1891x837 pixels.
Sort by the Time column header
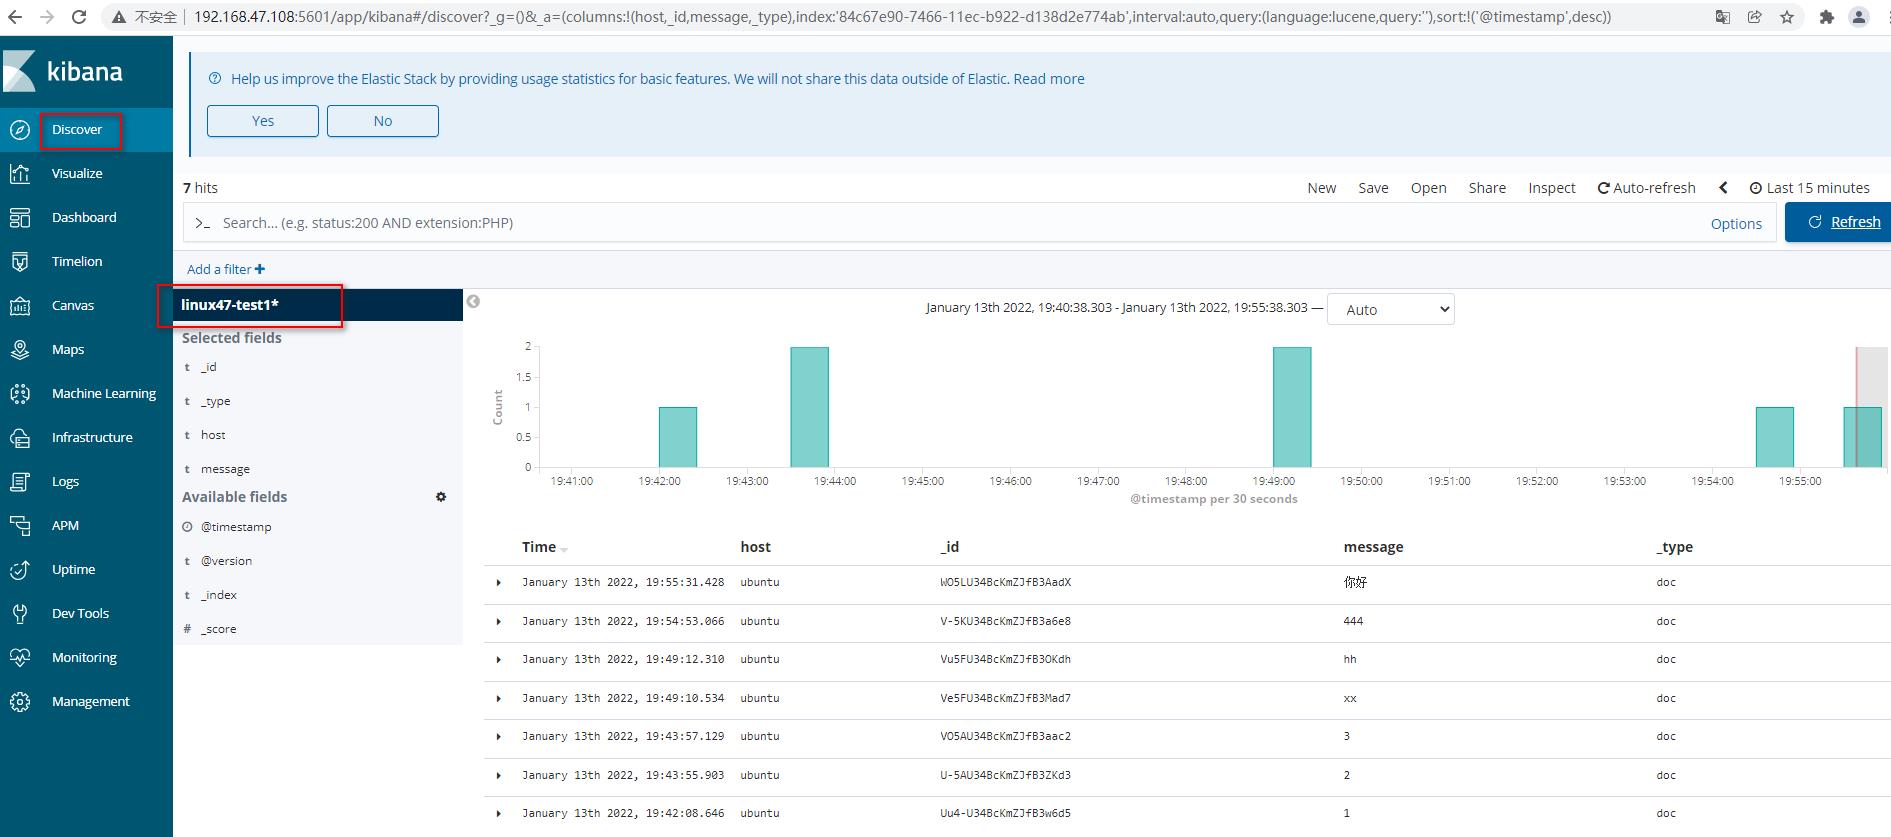tap(539, 547)
